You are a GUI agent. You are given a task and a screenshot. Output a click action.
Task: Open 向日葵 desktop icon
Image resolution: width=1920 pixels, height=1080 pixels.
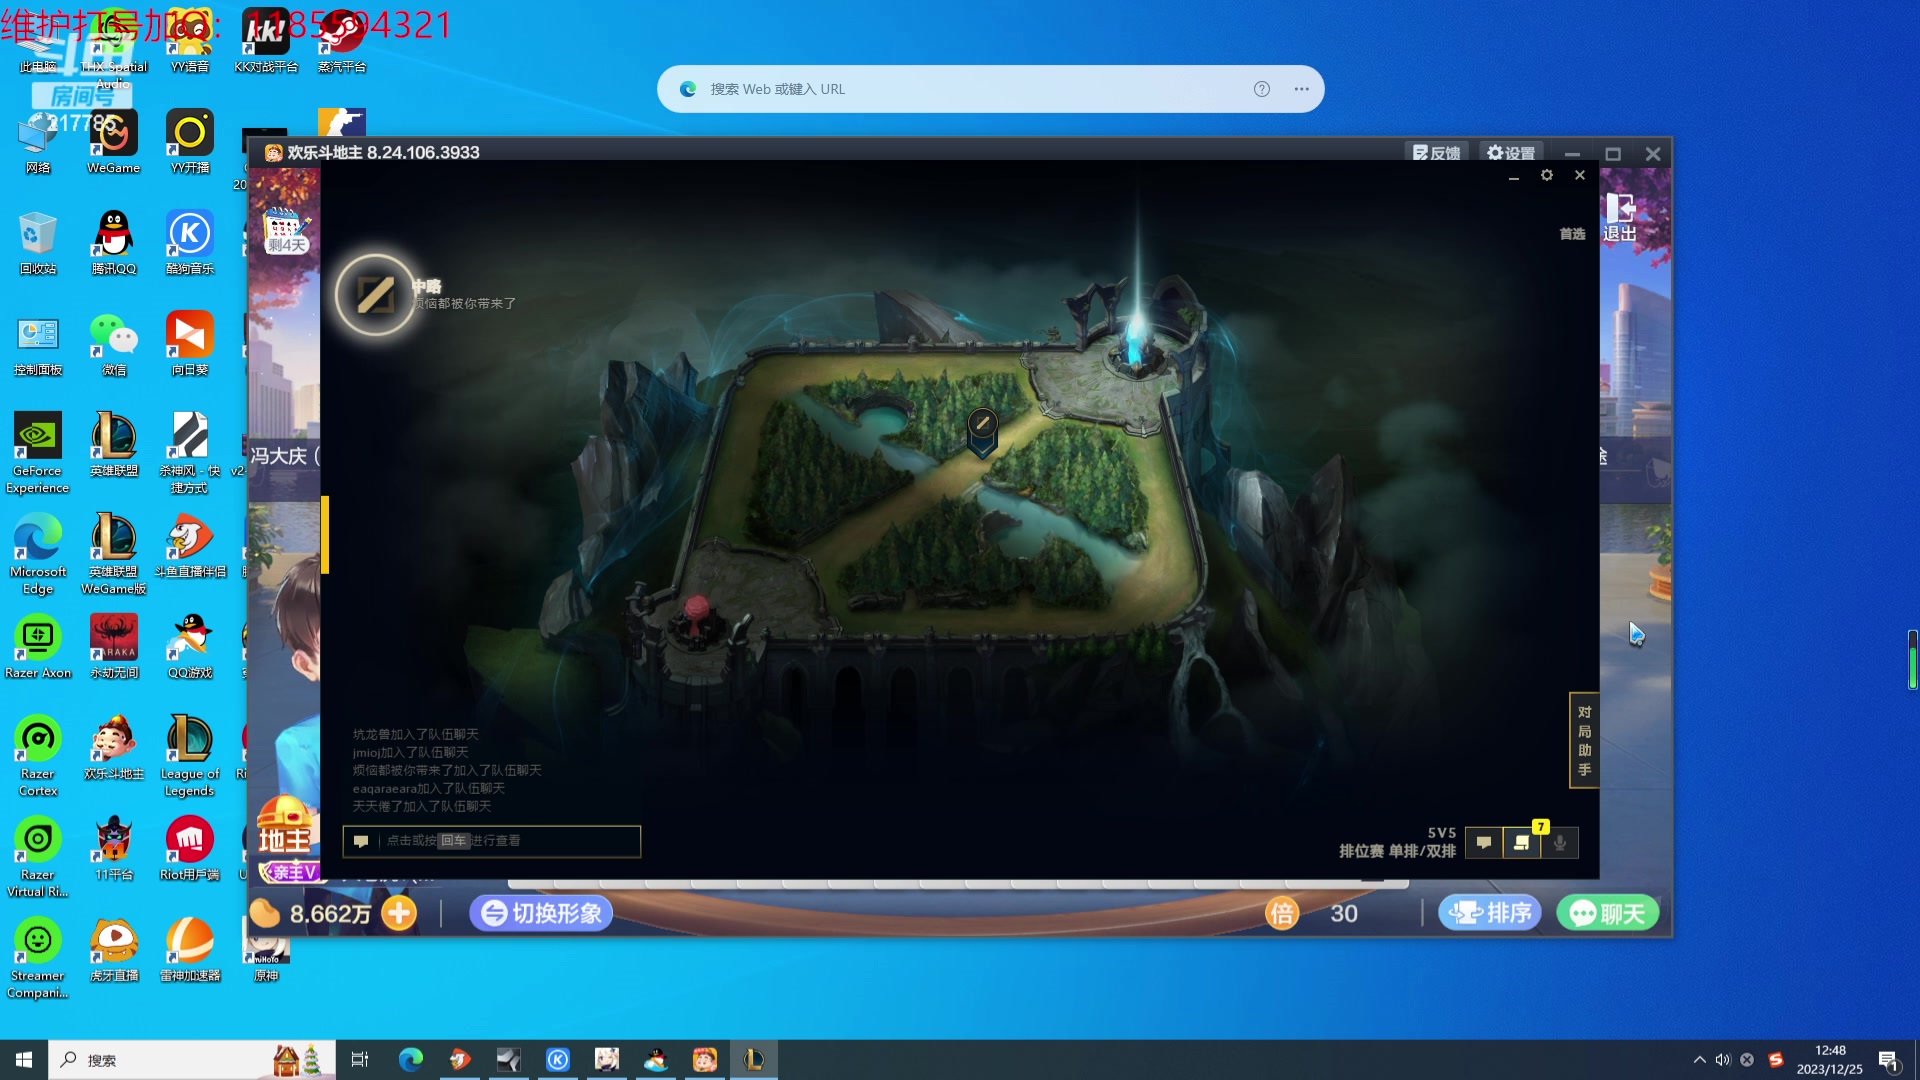(190, 344)
